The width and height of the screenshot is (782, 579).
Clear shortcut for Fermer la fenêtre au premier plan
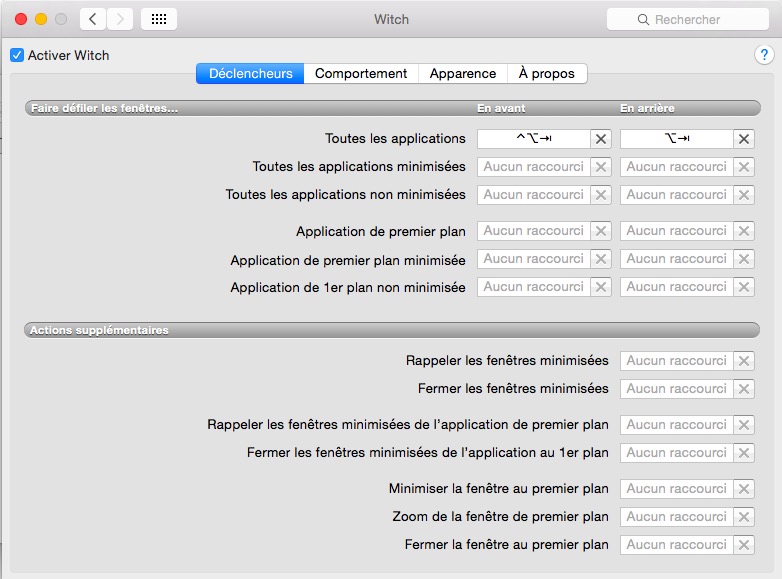coord(743,545)
